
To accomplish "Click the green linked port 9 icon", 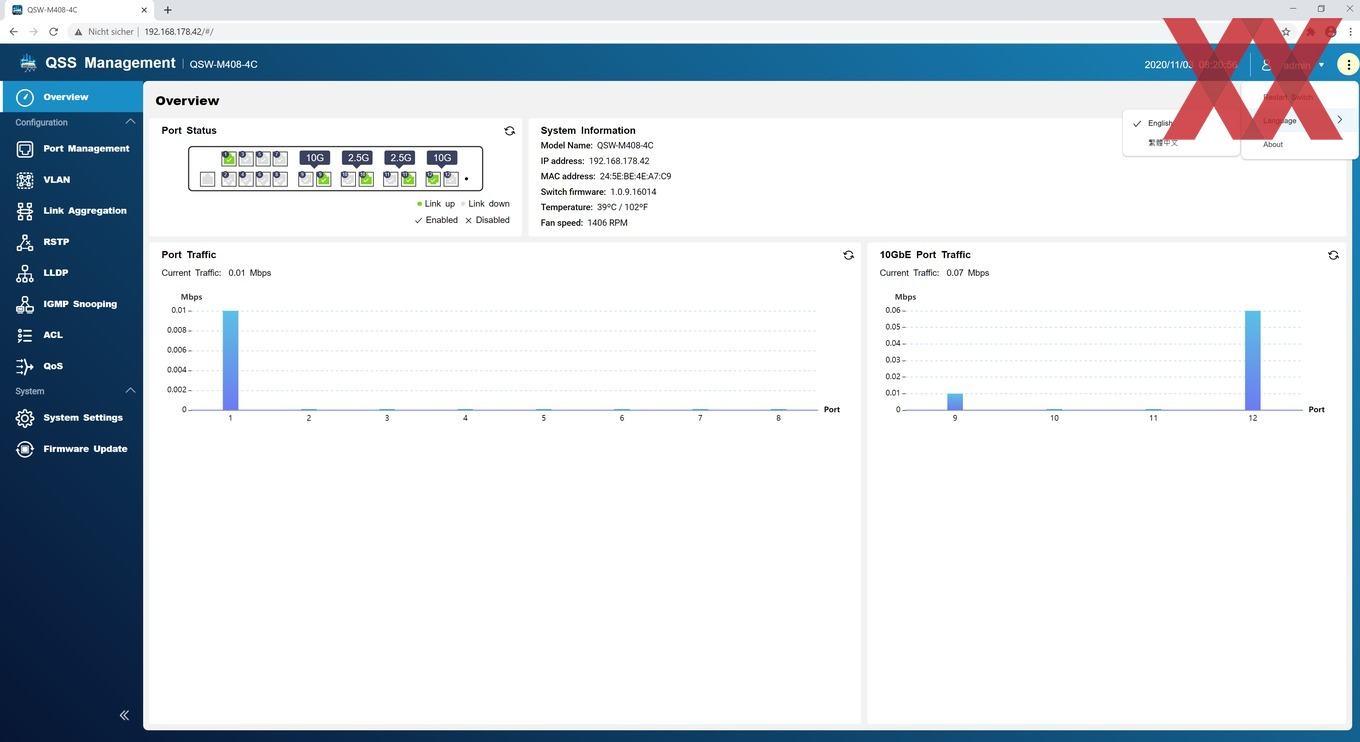I will tap(324, 179).
